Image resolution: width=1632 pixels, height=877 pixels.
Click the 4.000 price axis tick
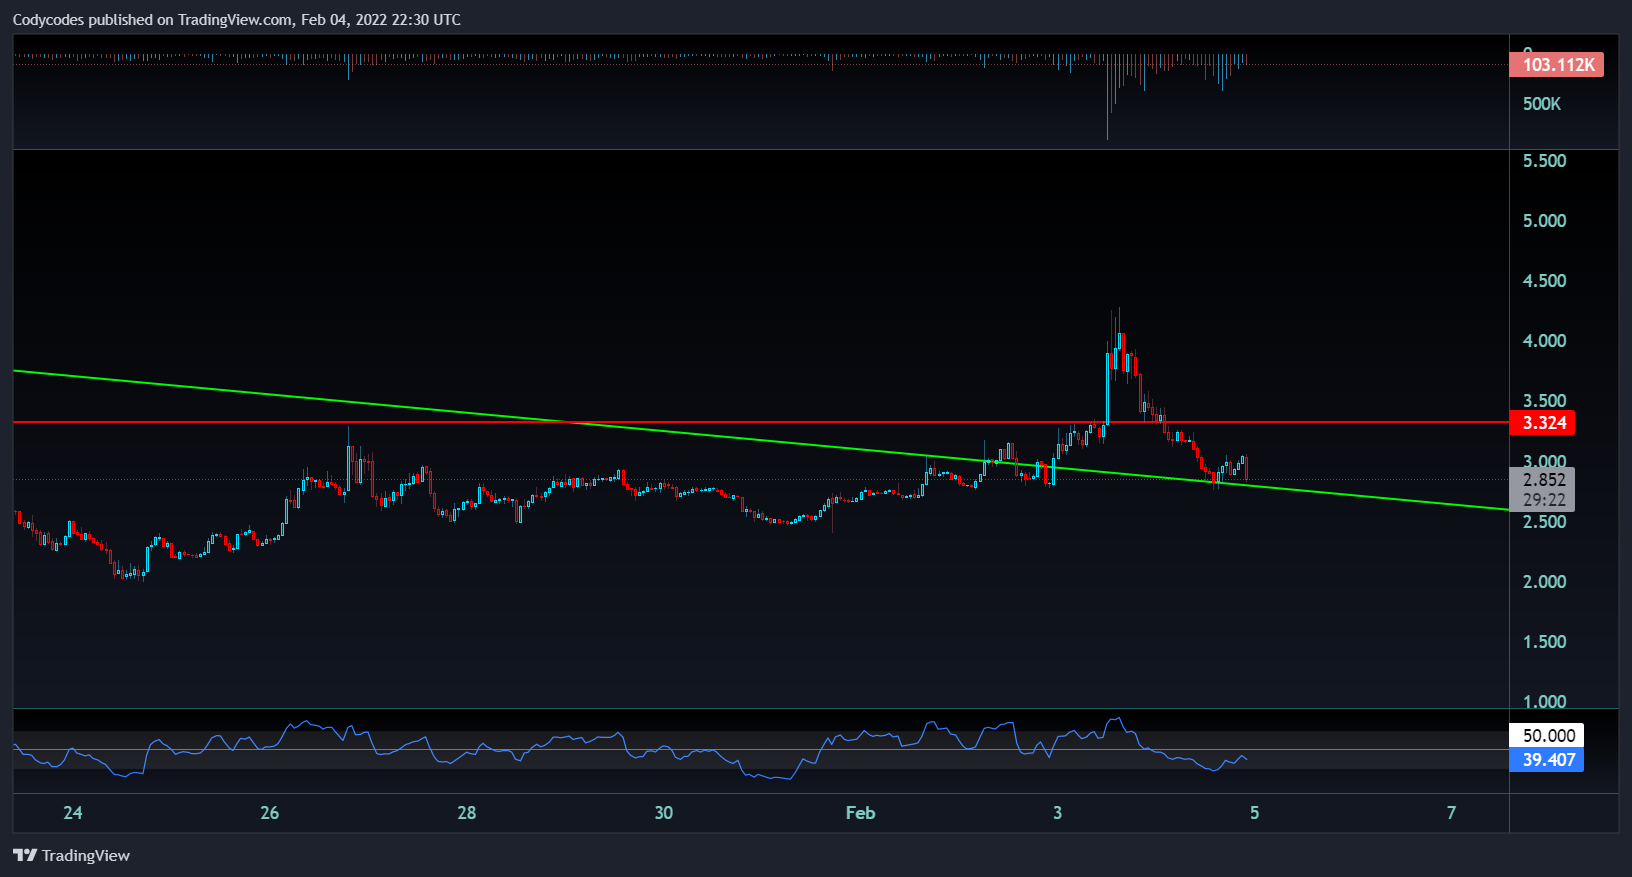1544,341
